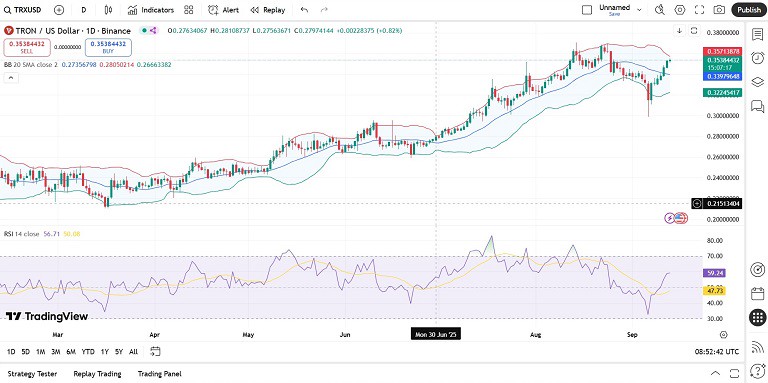
Task: Create a price Alert
Action: [x=223, y=10]
